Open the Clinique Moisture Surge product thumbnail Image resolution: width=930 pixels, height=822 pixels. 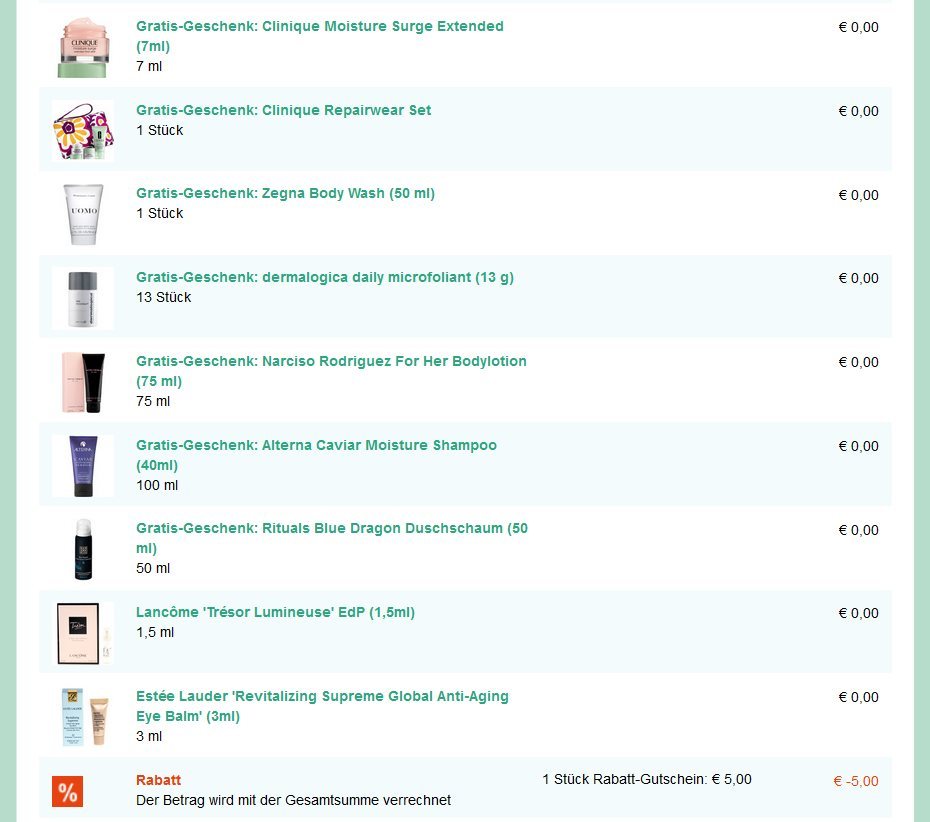click(x=82, y=47)
